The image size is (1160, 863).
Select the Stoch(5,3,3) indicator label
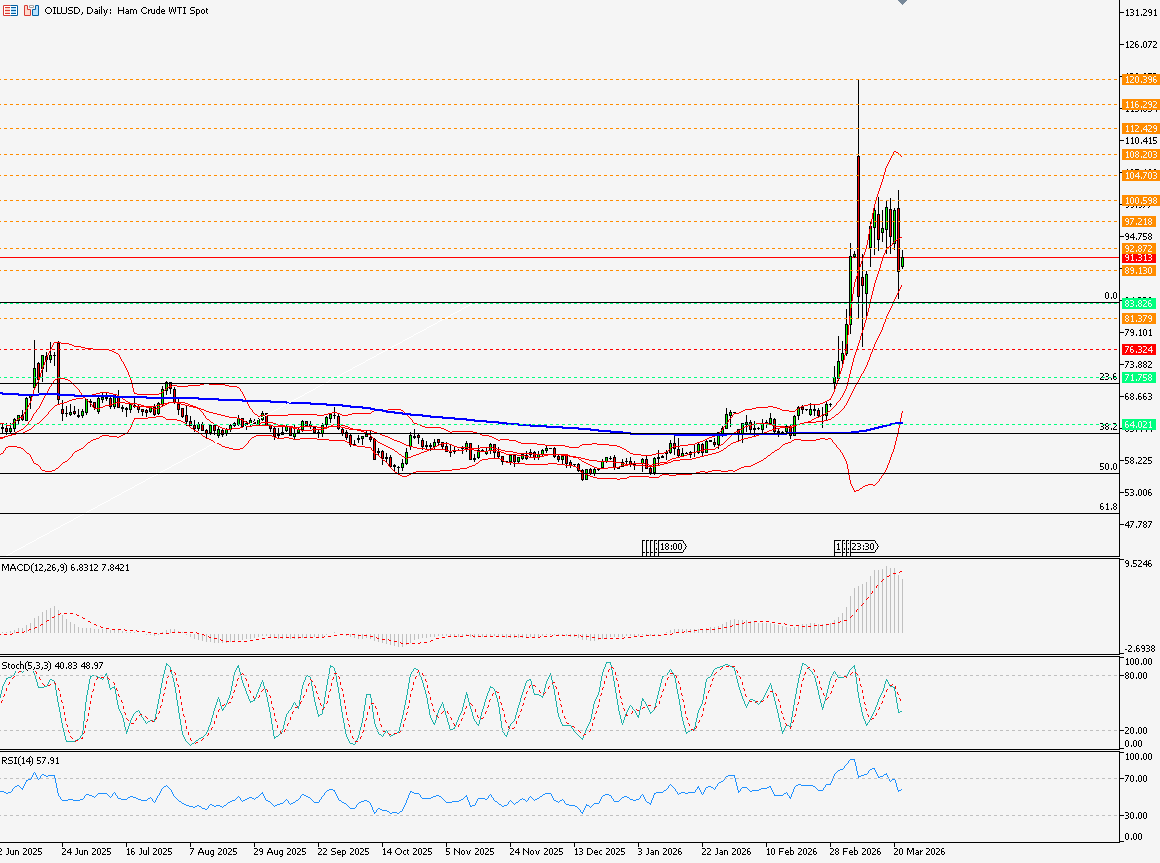[52, 665]
